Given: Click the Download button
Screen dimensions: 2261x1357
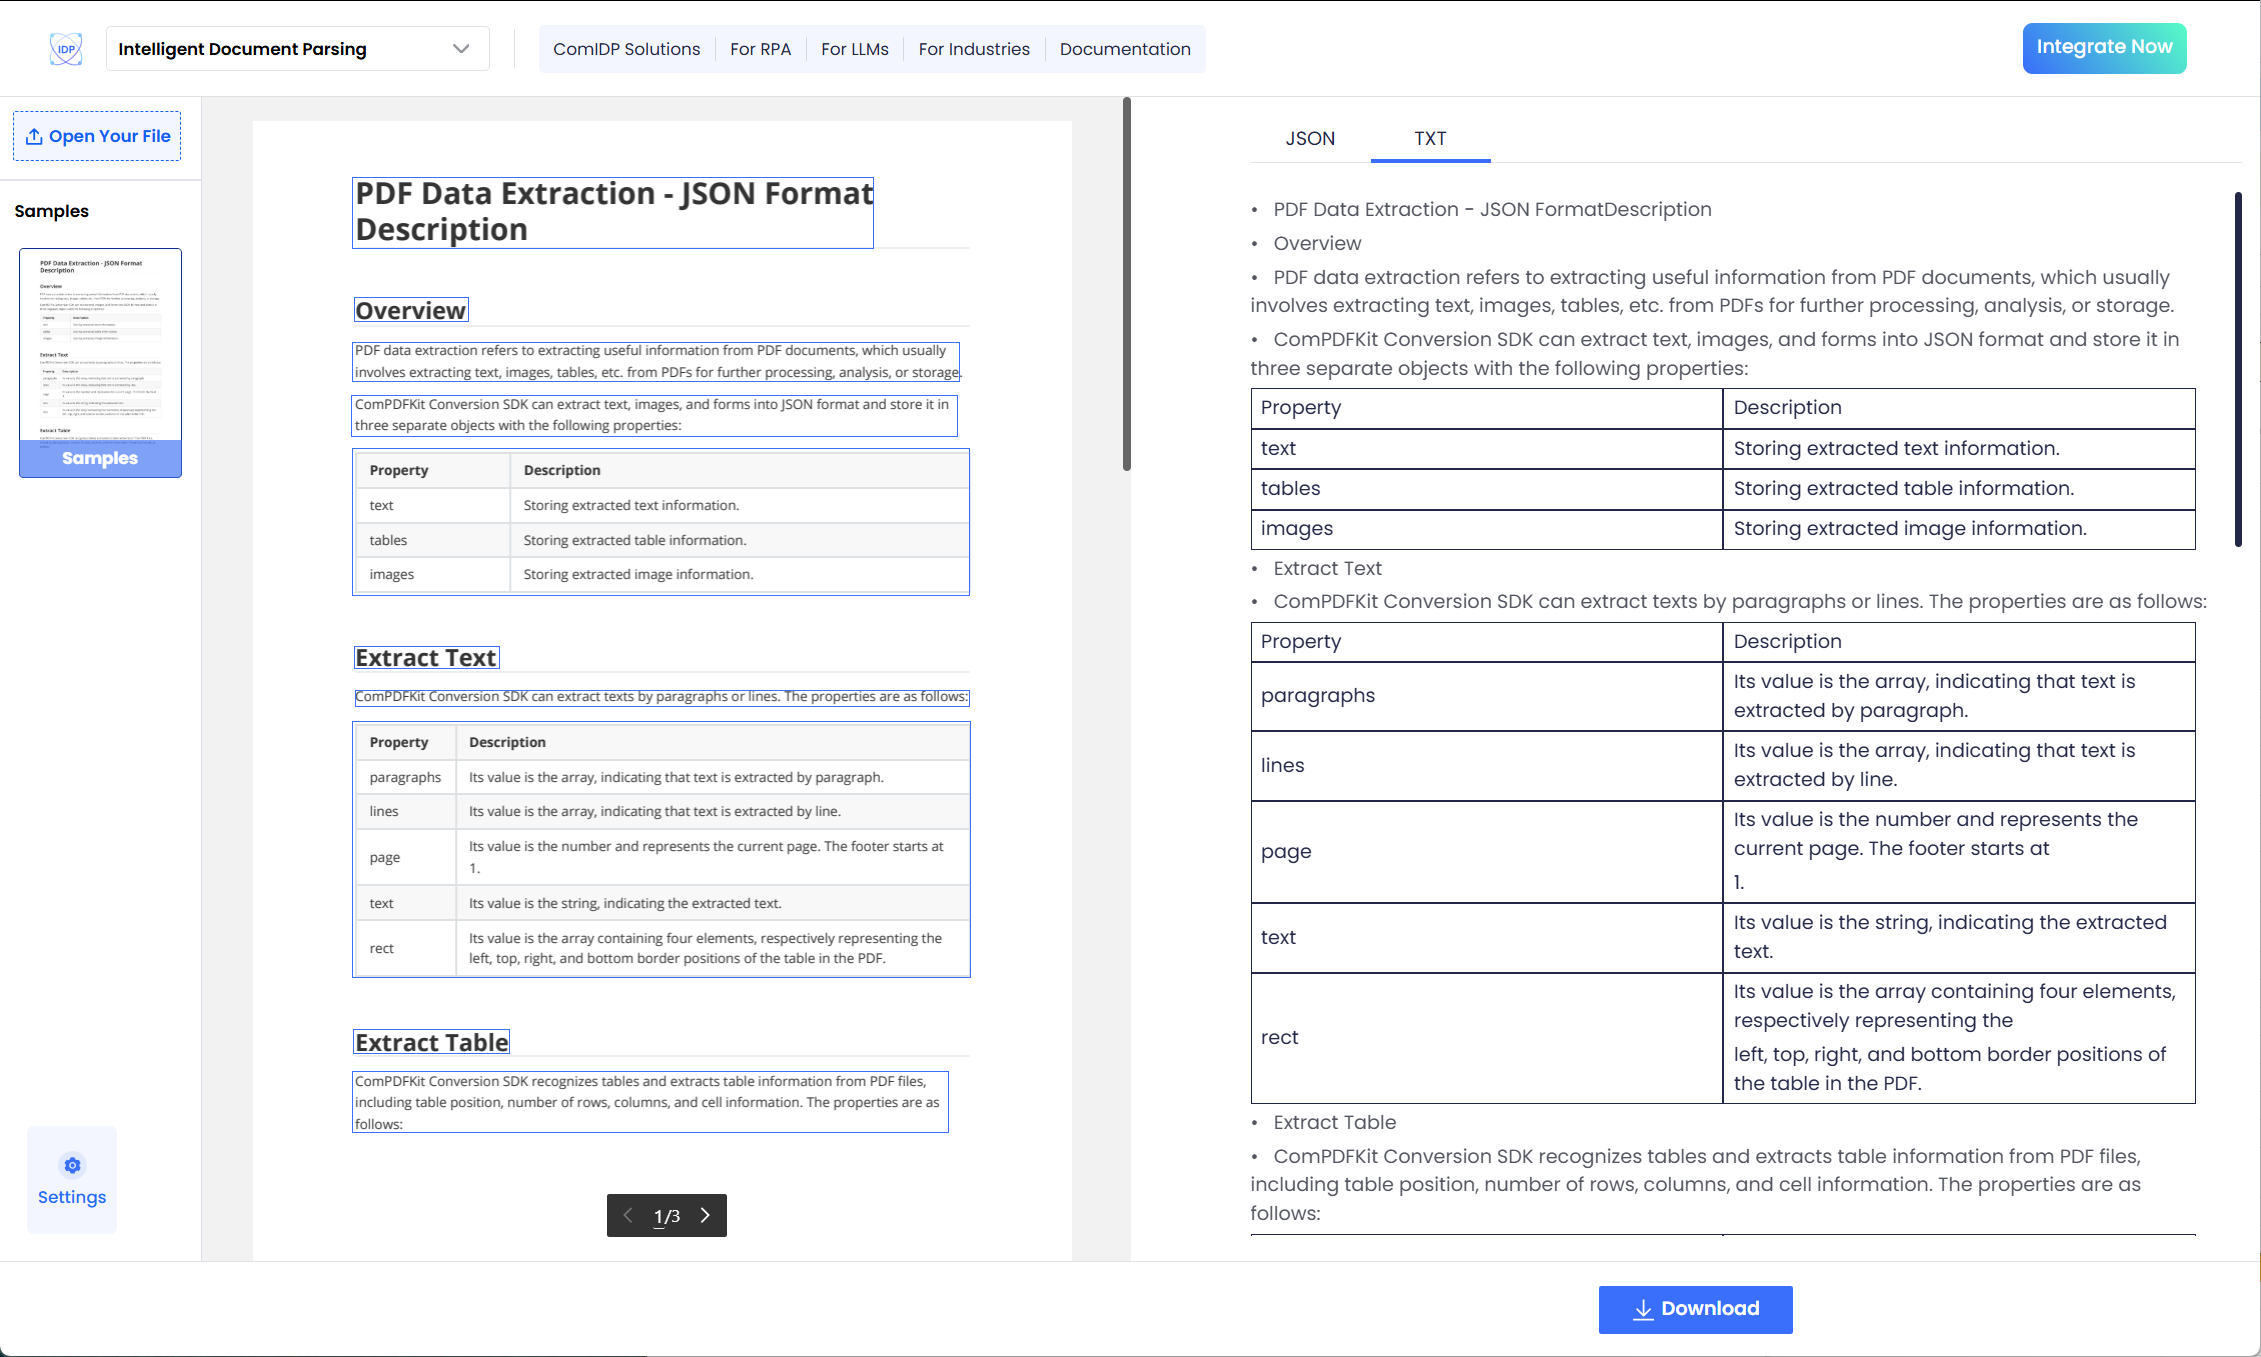Looking at the screenshot, I should click(x=1695, y=1309).
